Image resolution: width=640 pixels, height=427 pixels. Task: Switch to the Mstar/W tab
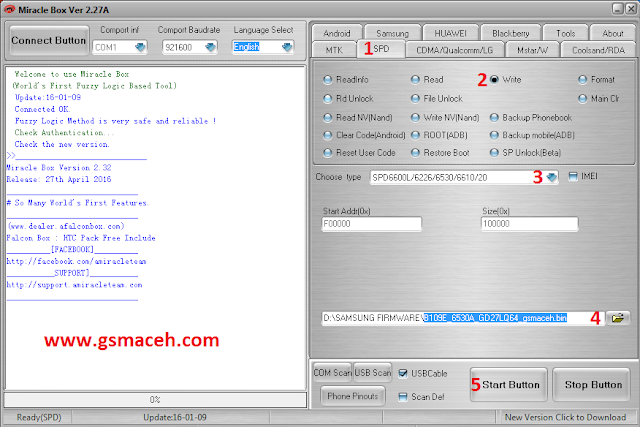coord(532,50)
